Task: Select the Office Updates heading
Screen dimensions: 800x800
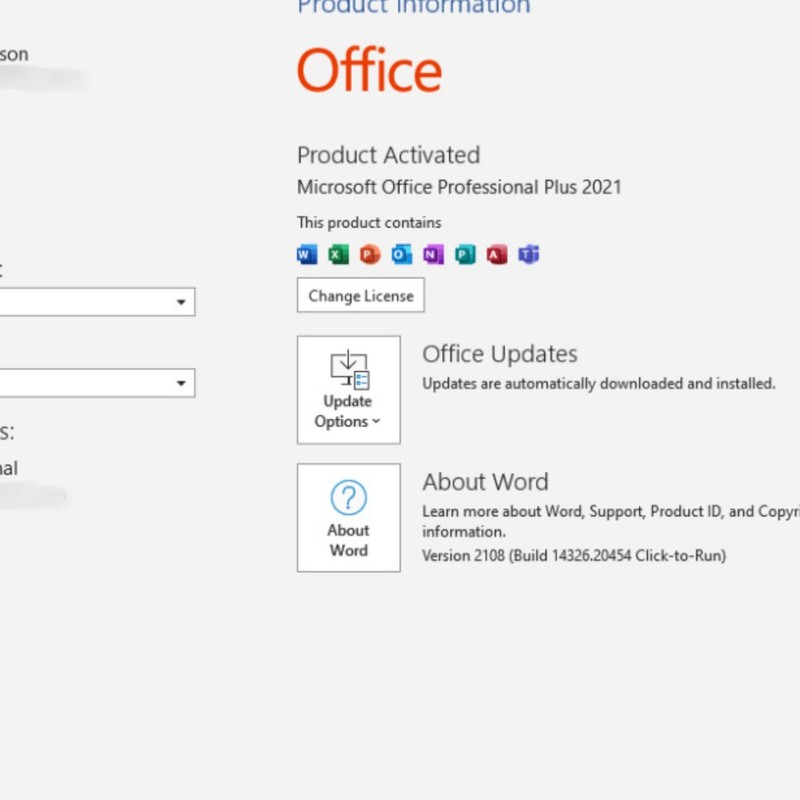Action: pos(500,354)
